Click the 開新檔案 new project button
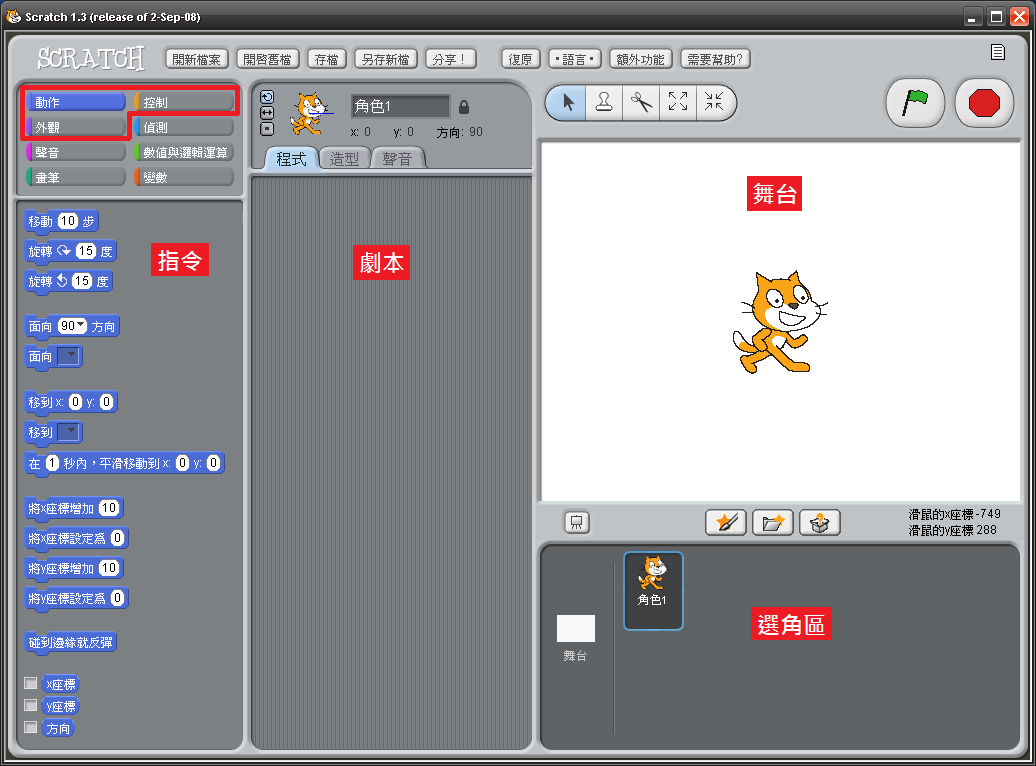This screenshot has height=766, width=1036. tap(196, 59)
